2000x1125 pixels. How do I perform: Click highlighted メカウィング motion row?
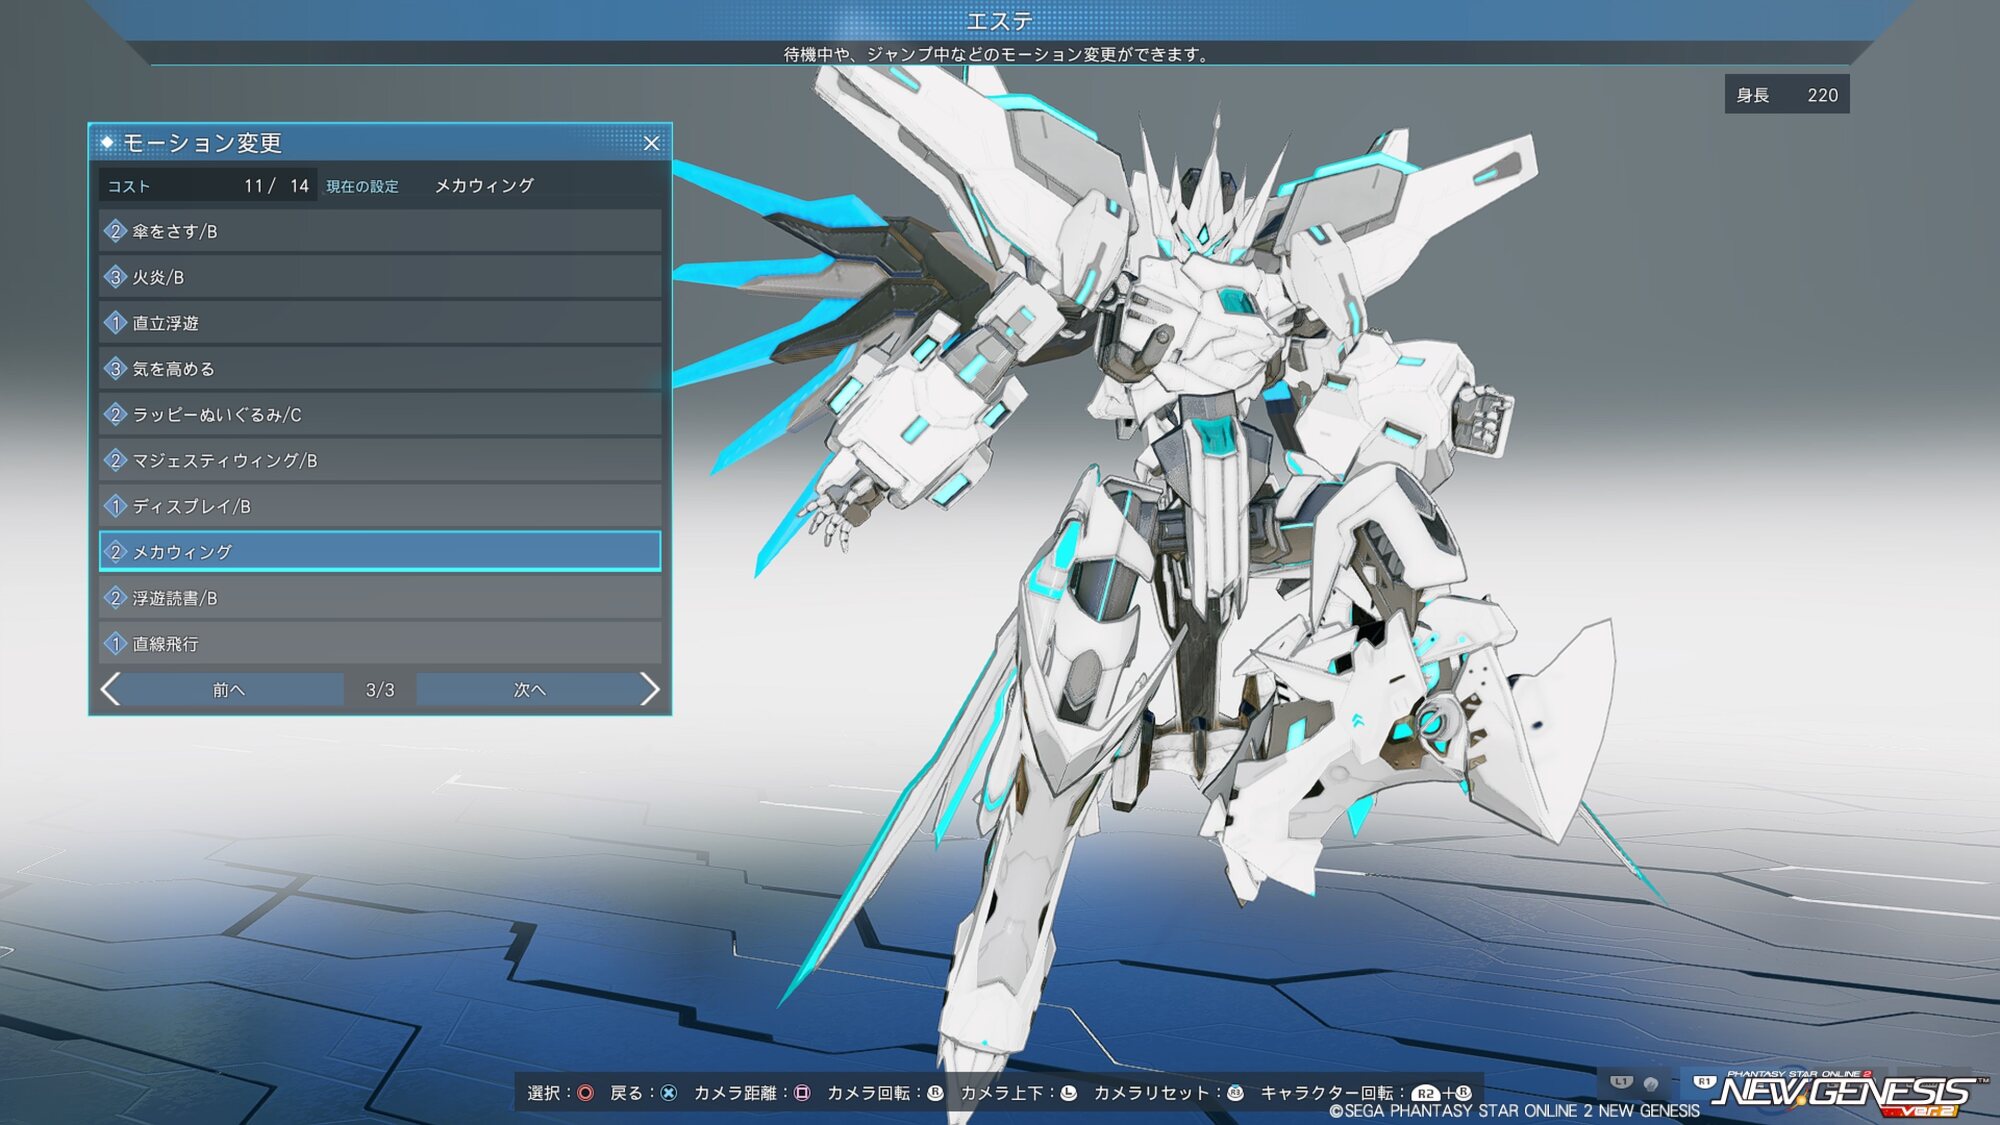[x=380, y=552]
